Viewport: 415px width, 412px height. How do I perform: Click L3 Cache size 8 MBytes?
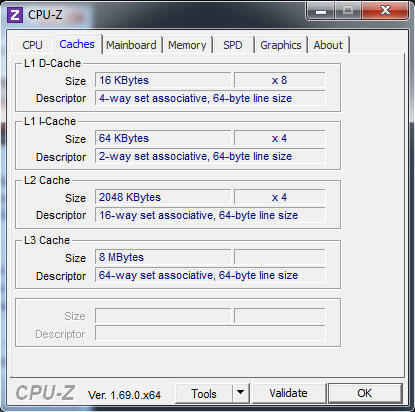(163, 257)
